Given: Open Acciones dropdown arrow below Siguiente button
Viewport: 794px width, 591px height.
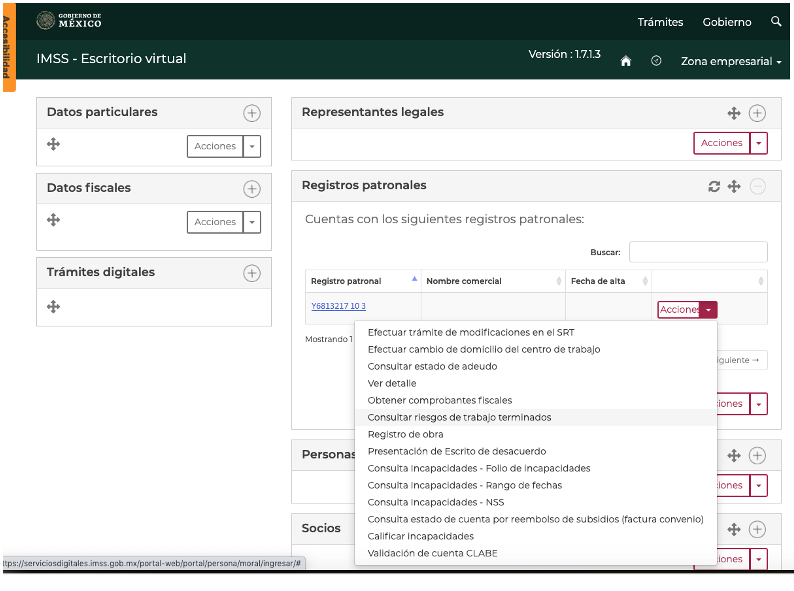Looking at the screenshot, I should tap(759, 404).
